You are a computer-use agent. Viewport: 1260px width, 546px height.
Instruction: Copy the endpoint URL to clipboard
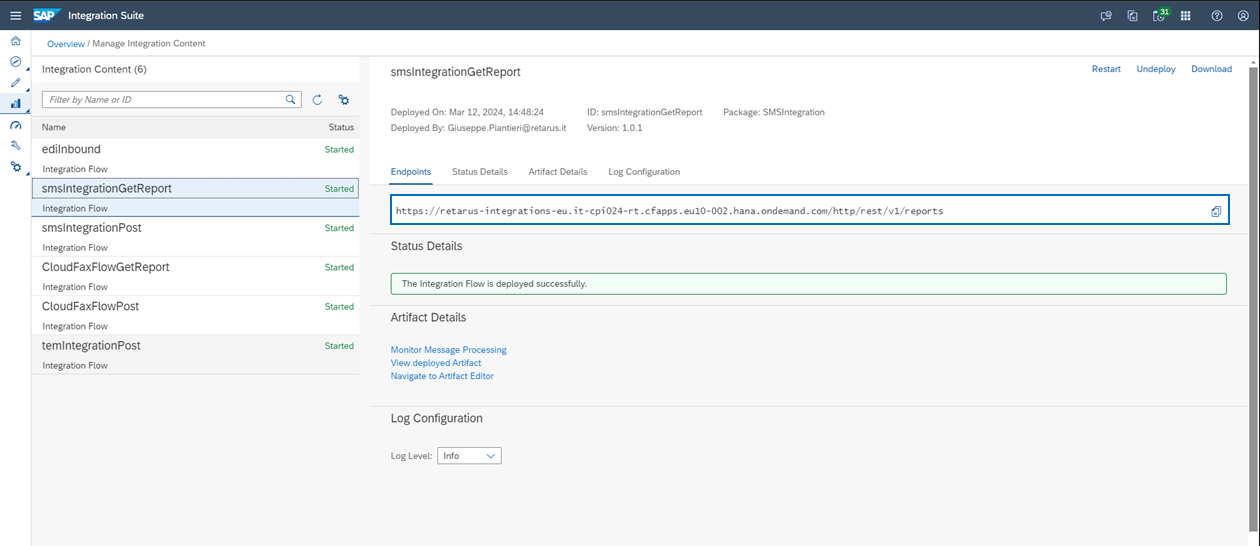[1216, 211]
